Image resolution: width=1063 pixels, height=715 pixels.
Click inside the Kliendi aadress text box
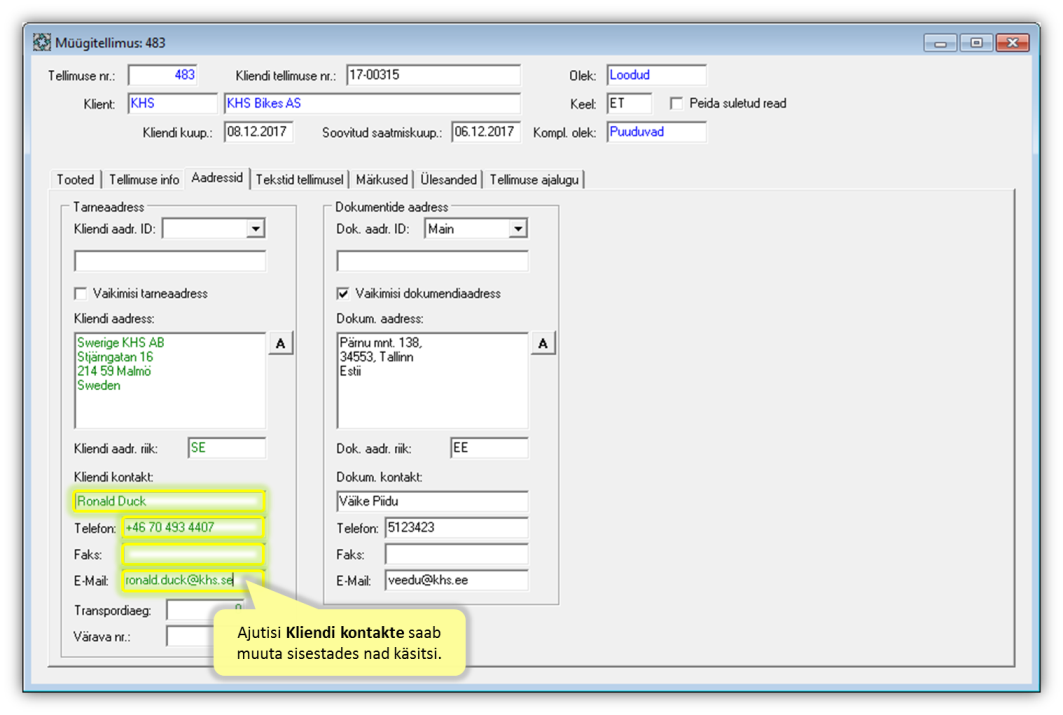170,380
